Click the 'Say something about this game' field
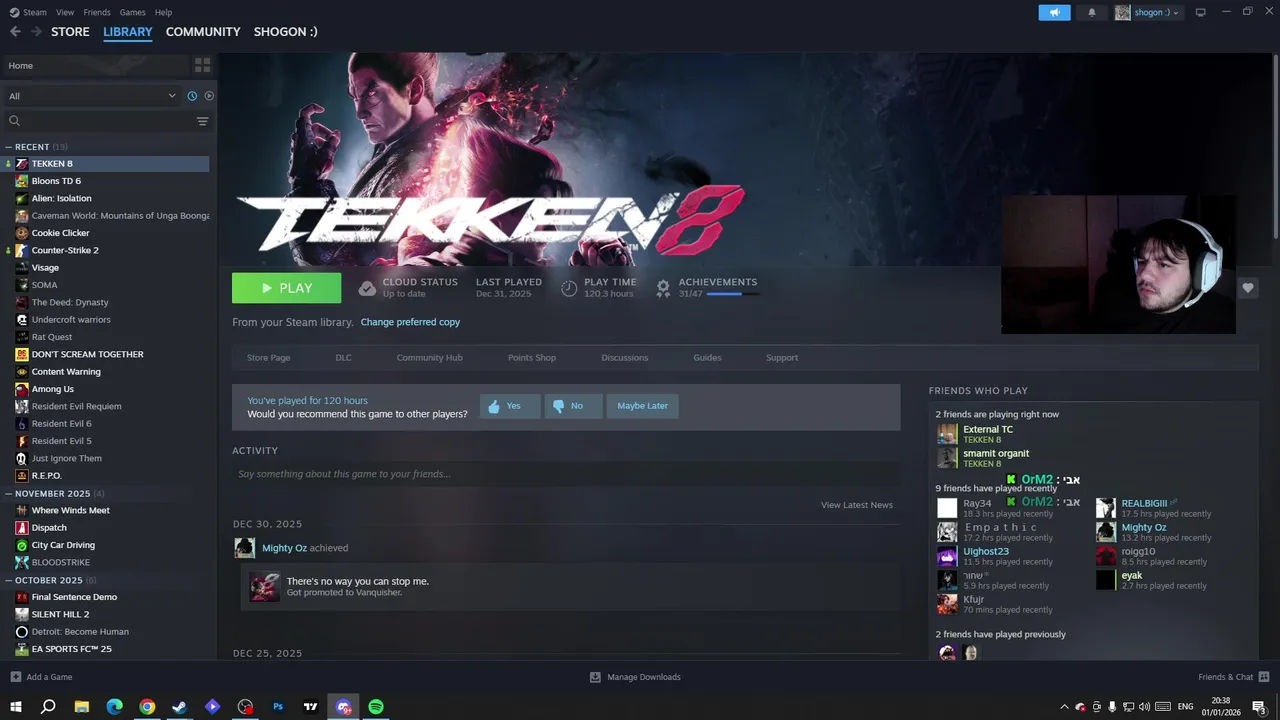Viewport: 1280px width, 720px height. coord(566,474)
